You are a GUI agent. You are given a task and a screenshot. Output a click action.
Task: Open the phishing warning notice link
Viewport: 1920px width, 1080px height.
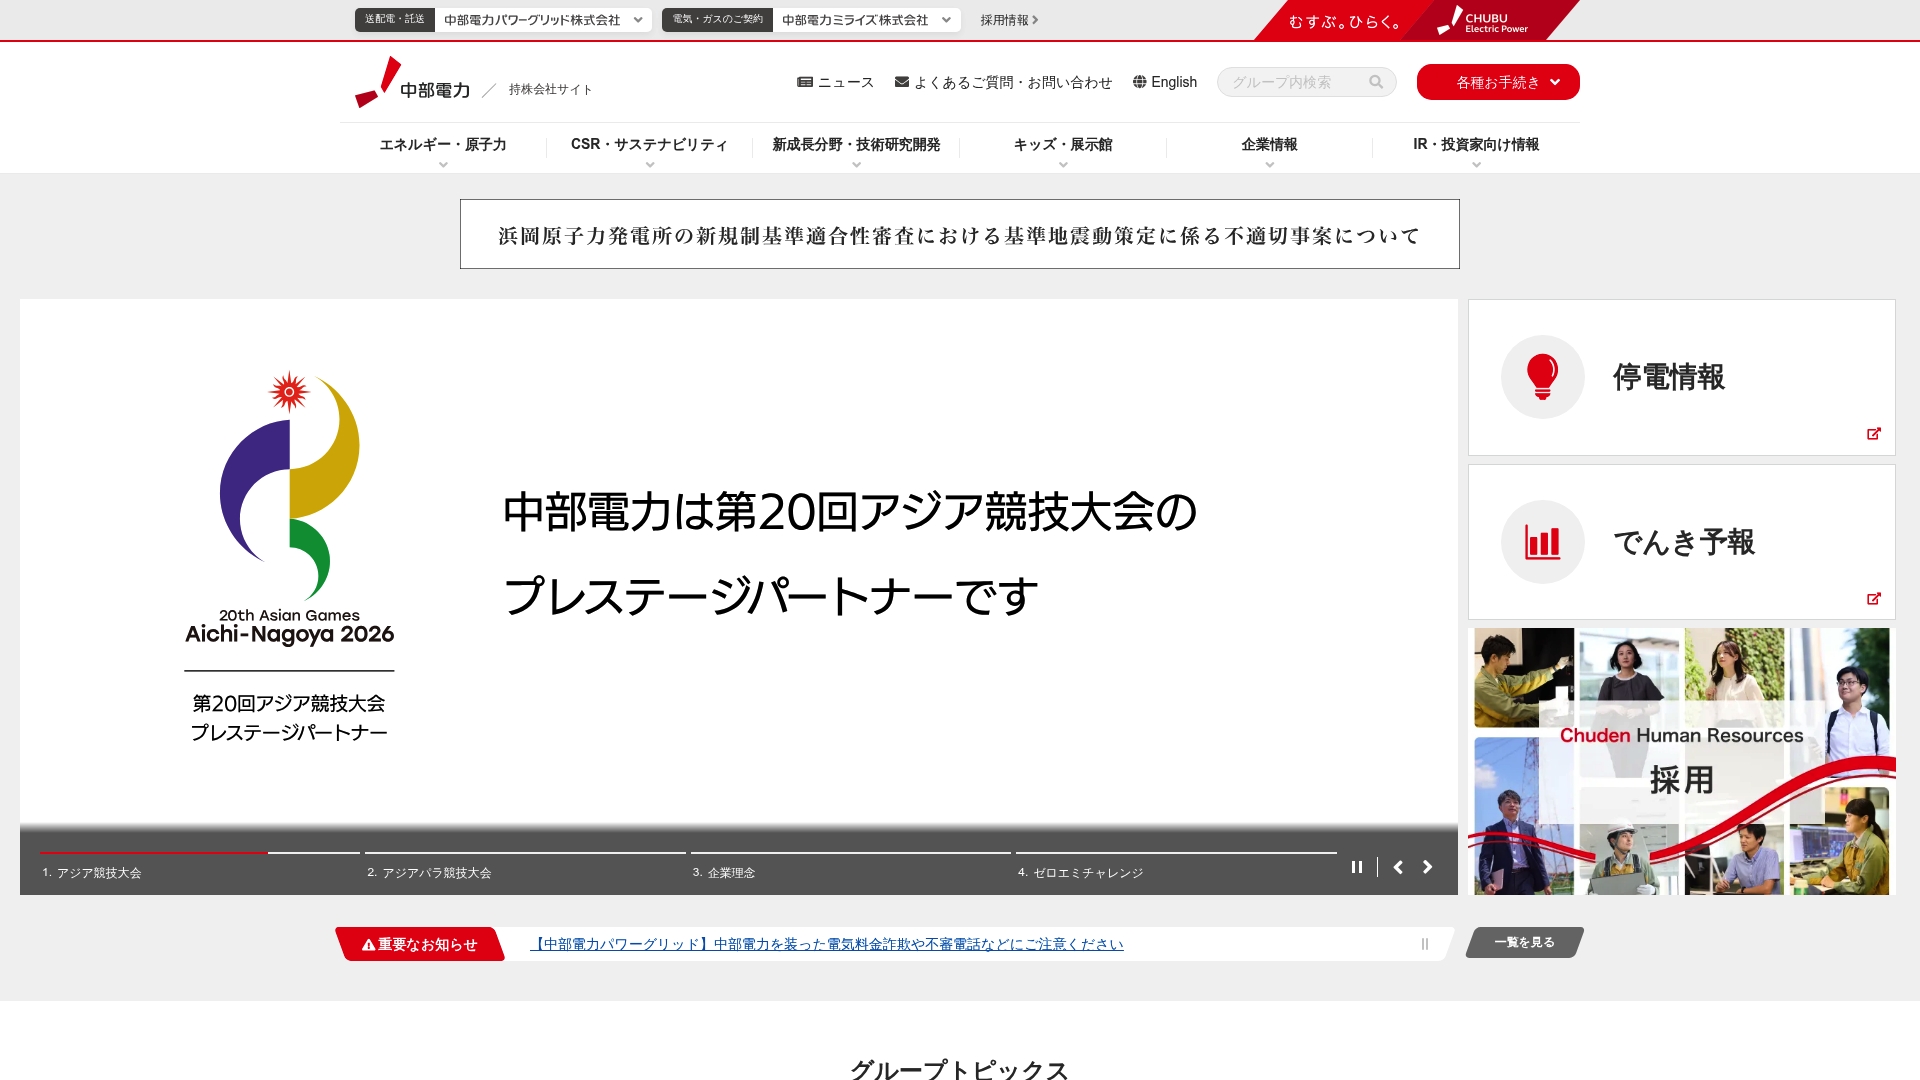tap(826, 944)
